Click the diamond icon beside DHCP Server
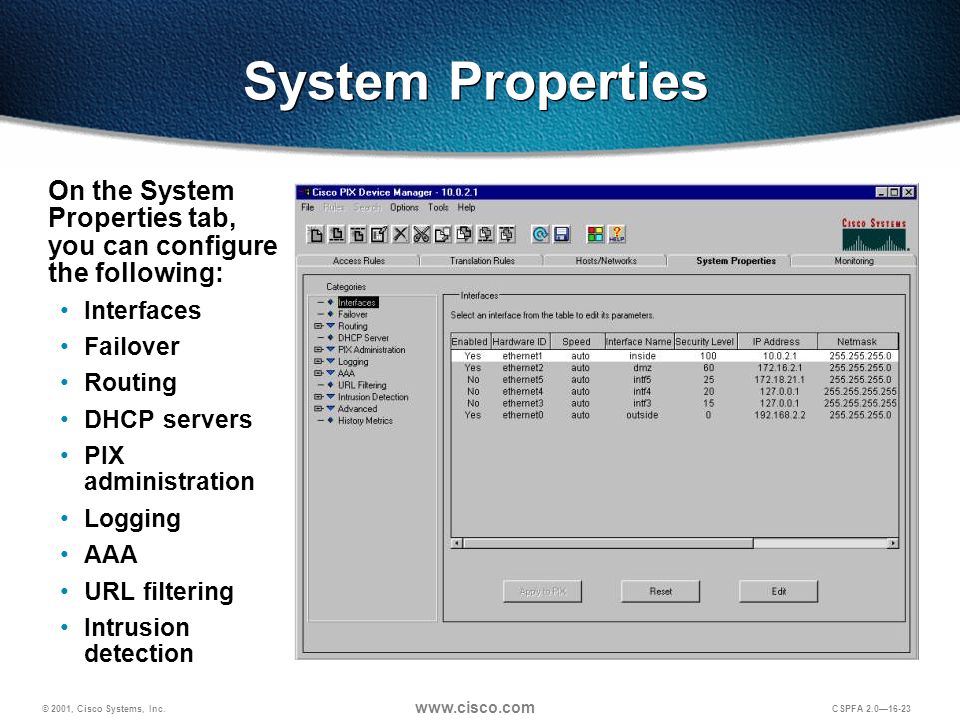 [331, 338]
